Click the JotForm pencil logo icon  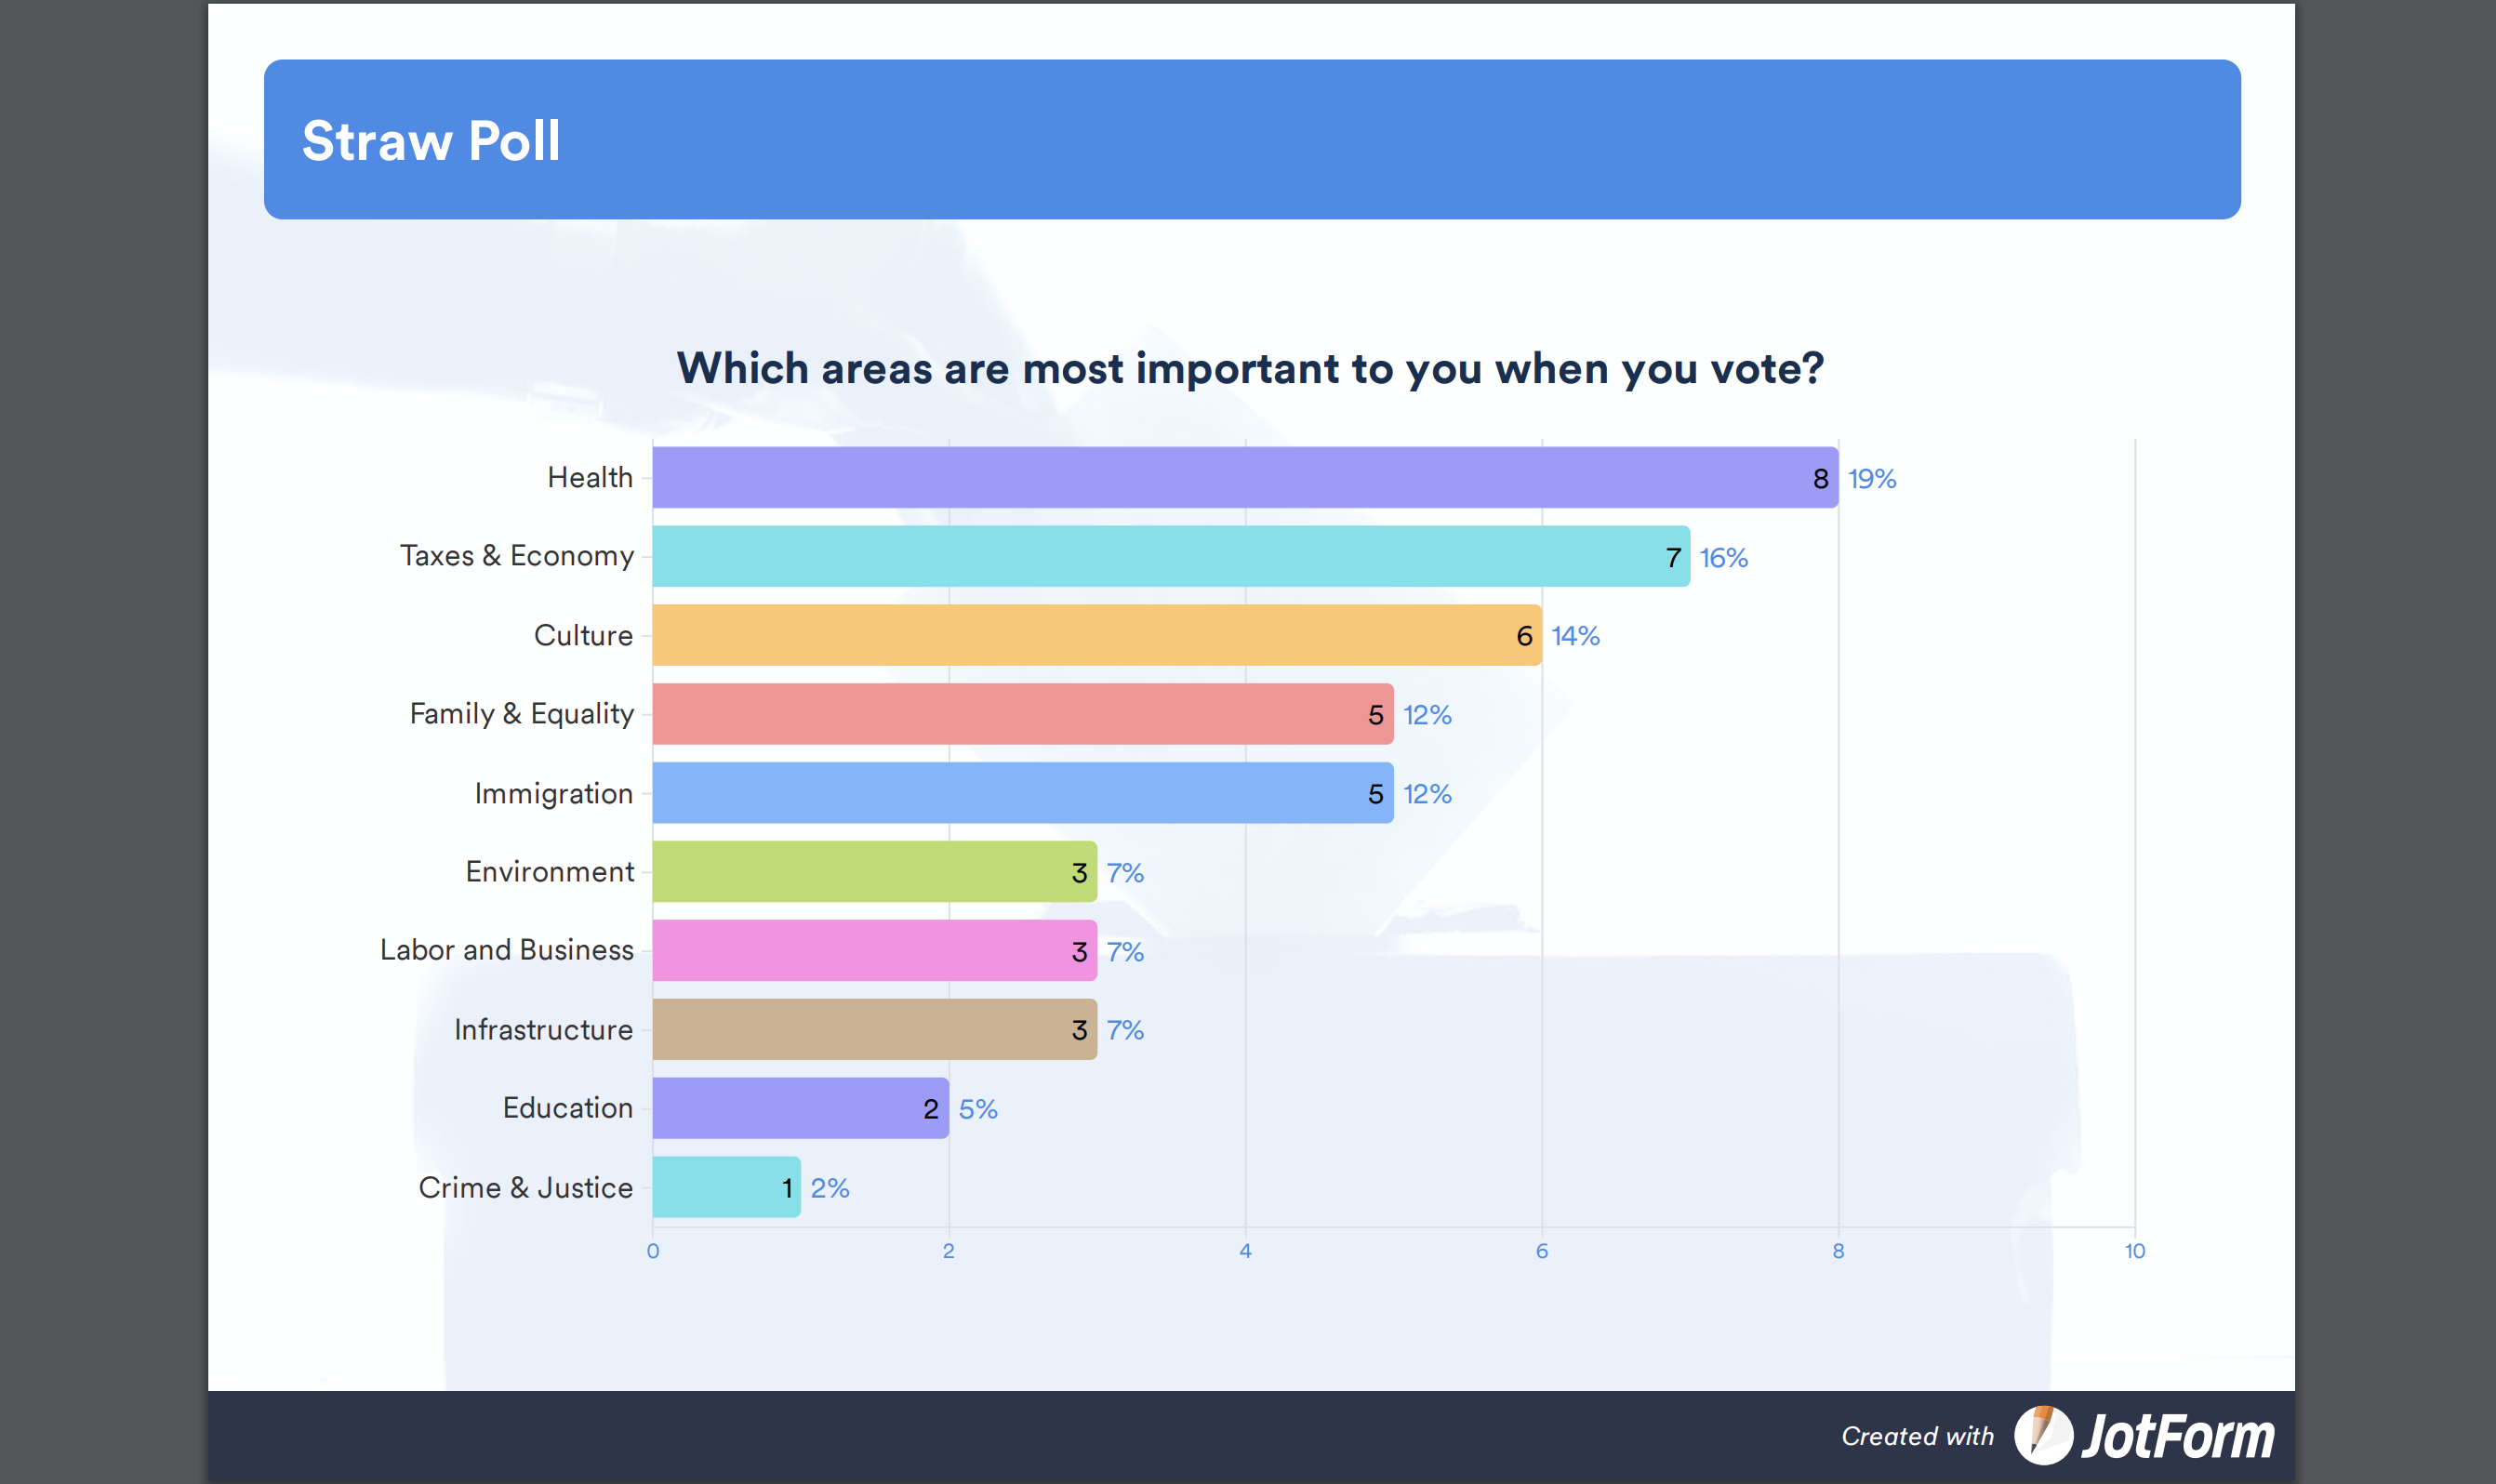[x=2042, y=1435]
